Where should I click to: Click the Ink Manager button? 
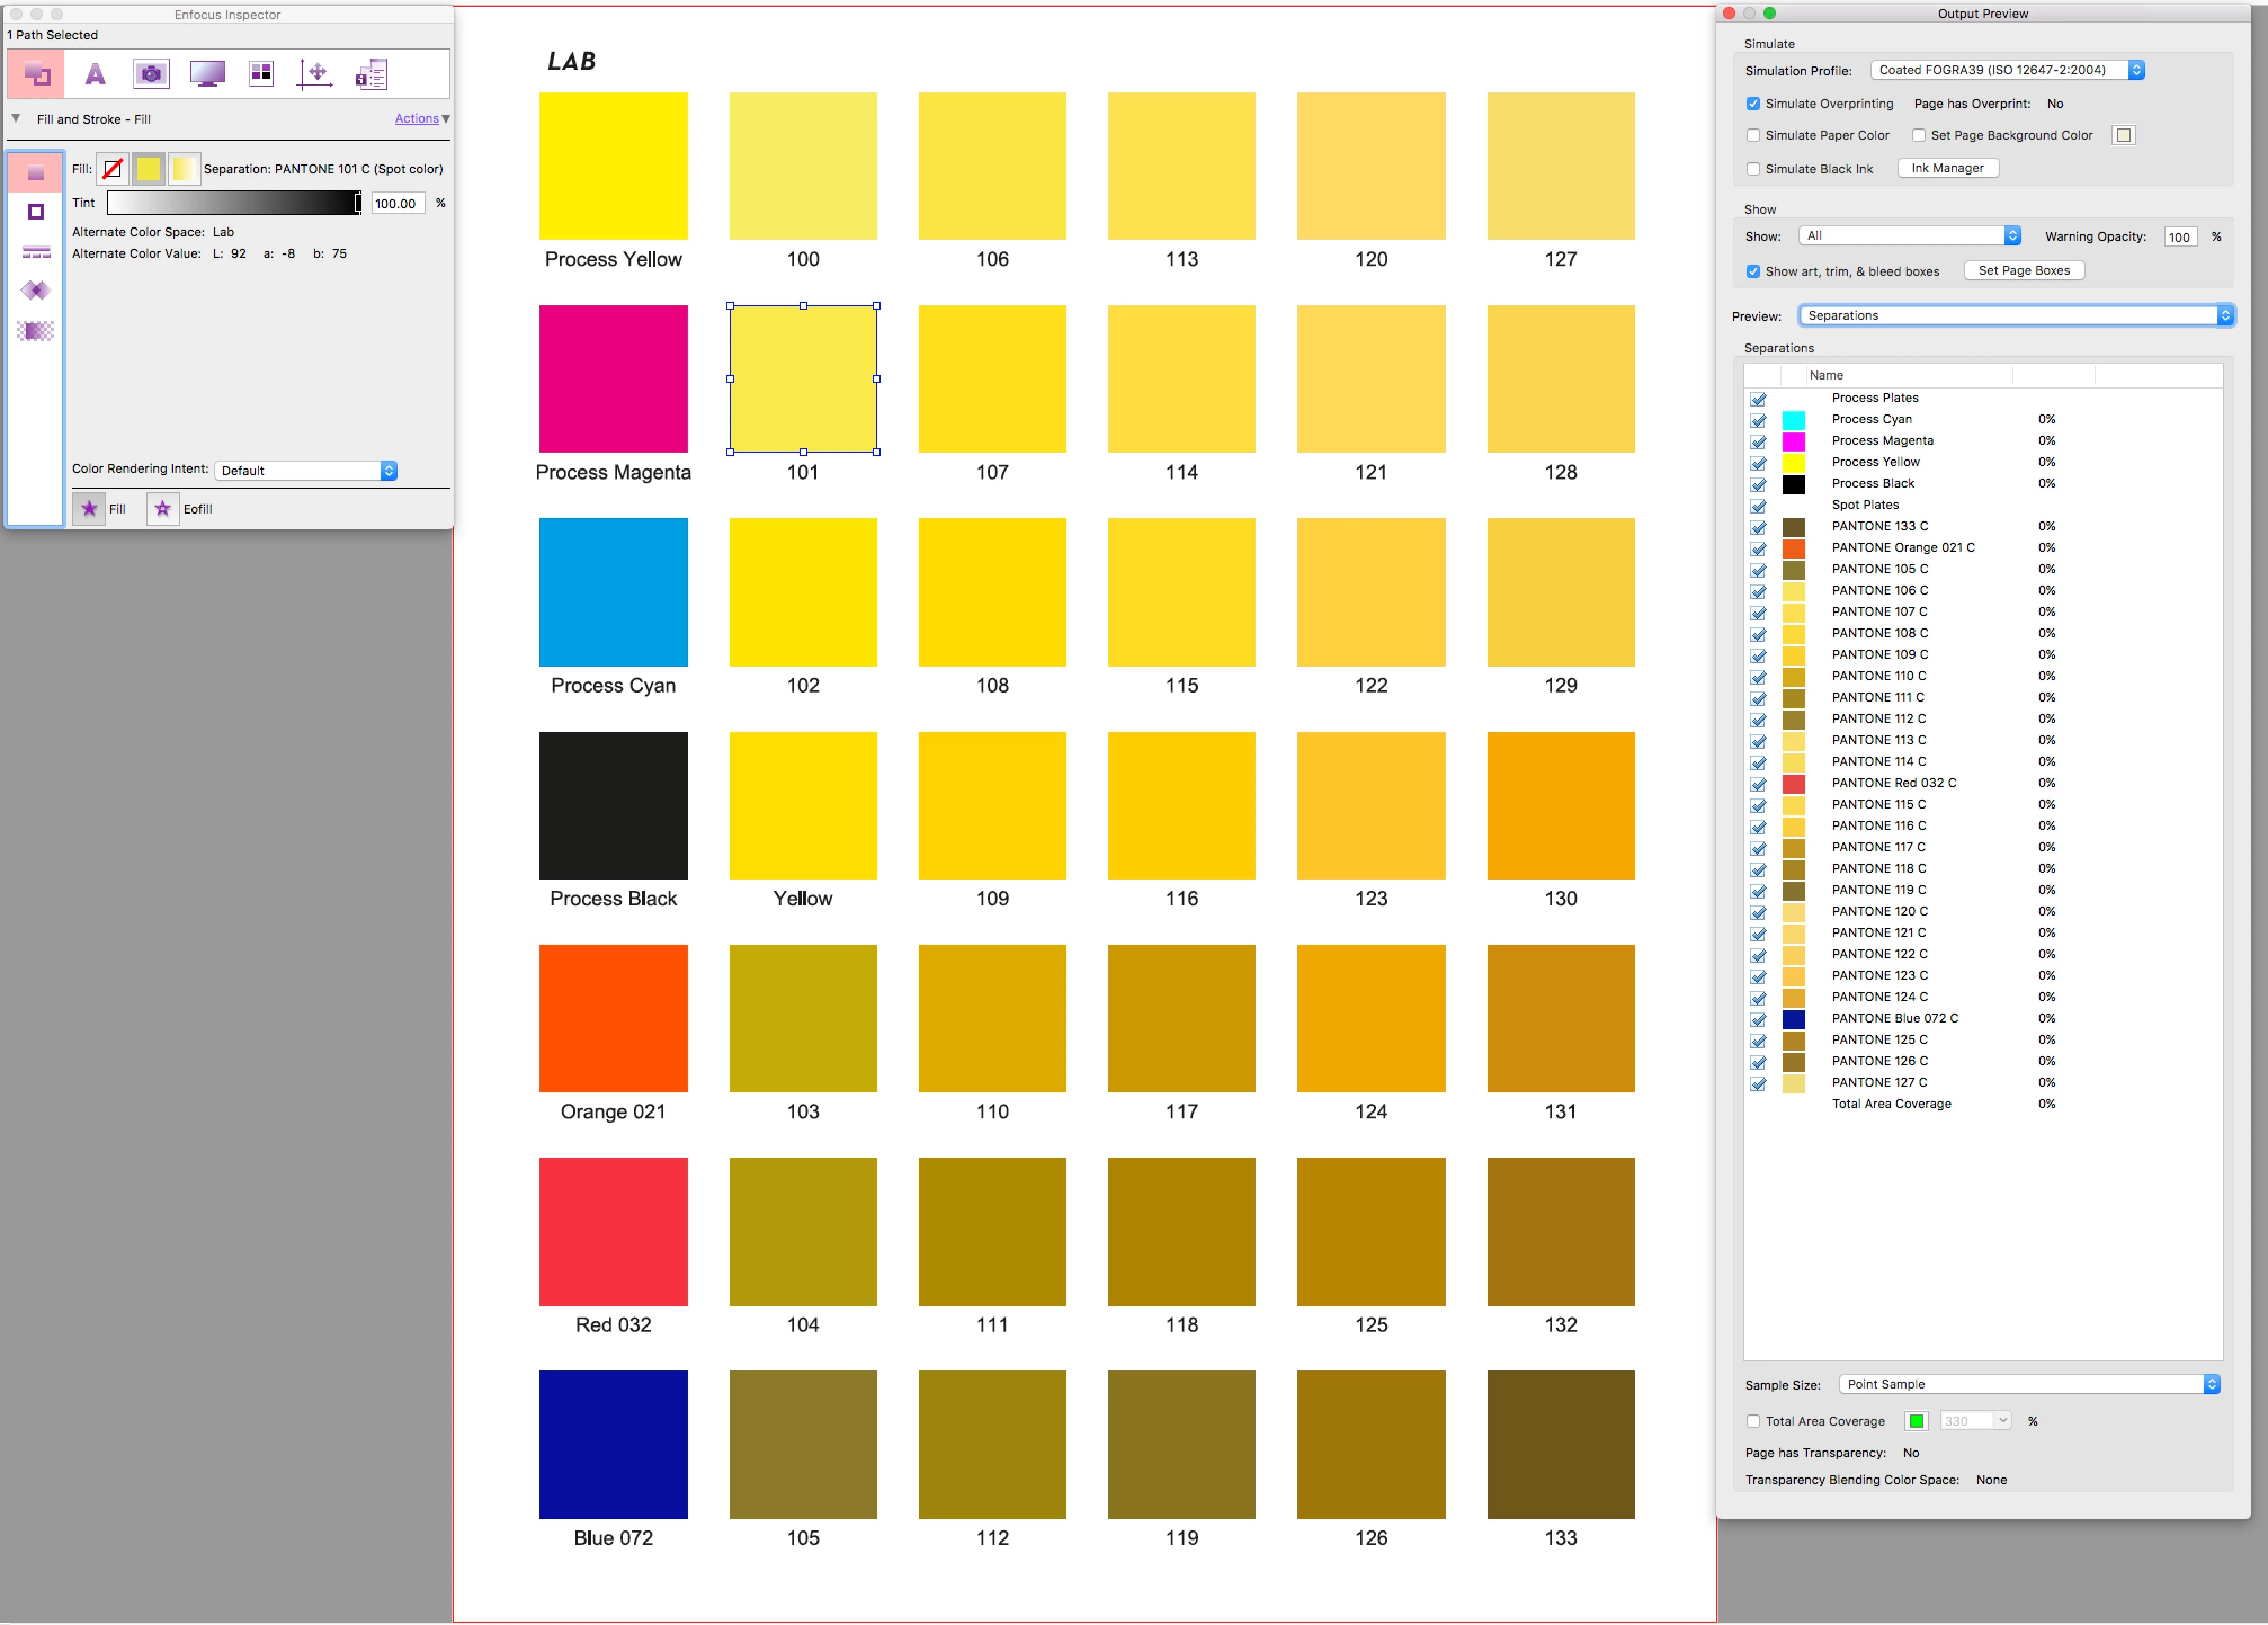click(1947, 168)
